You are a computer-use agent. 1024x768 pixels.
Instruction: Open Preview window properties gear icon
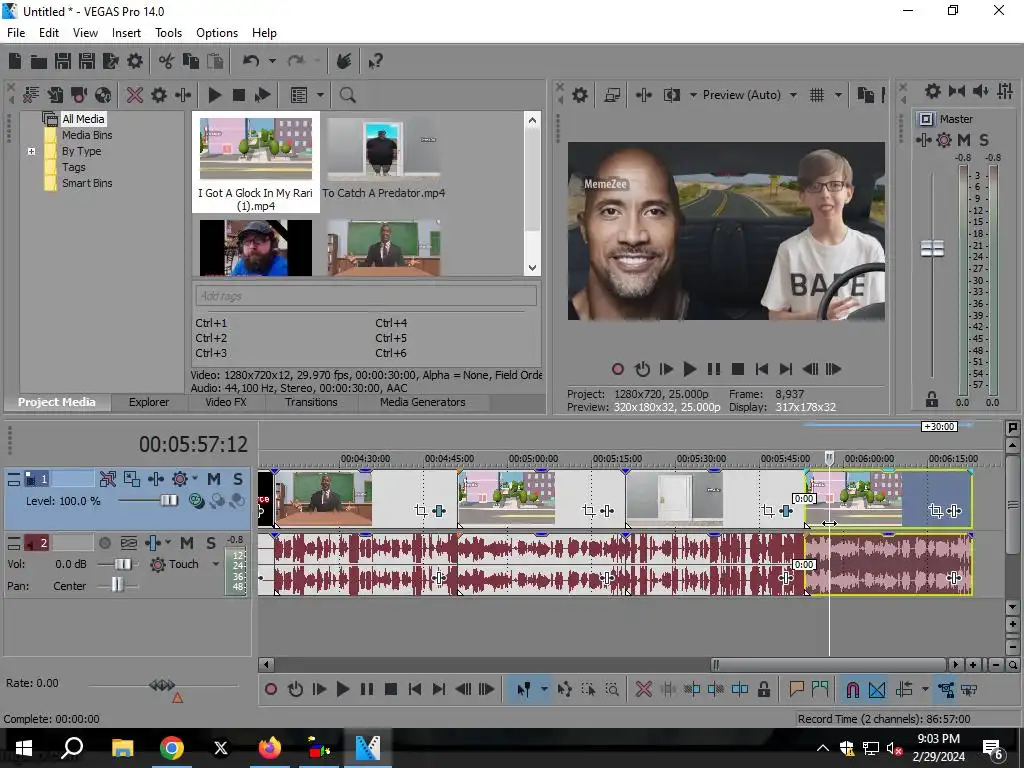580,95
